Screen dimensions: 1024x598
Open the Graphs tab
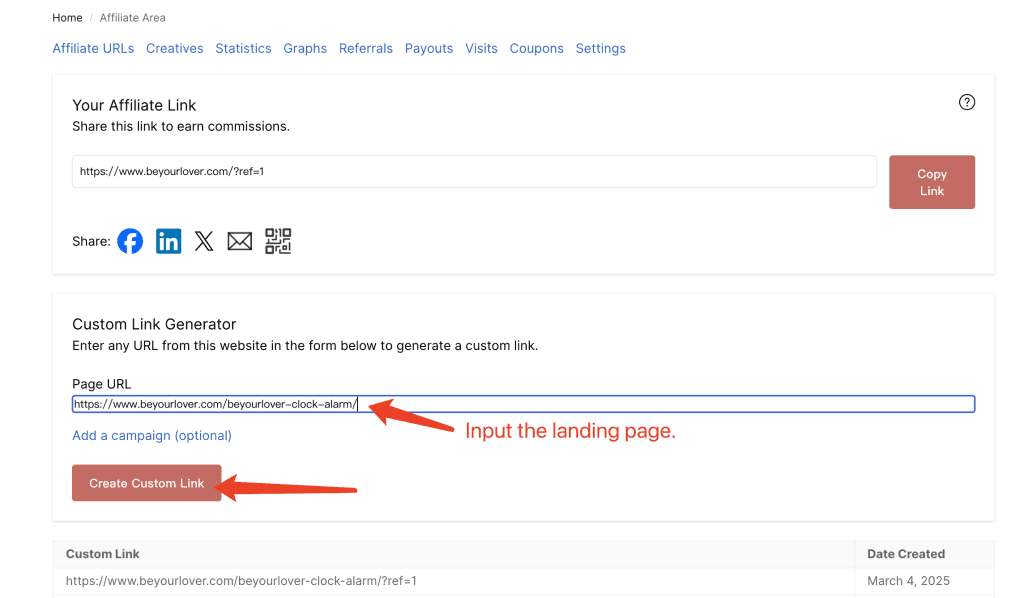point(305,48)
